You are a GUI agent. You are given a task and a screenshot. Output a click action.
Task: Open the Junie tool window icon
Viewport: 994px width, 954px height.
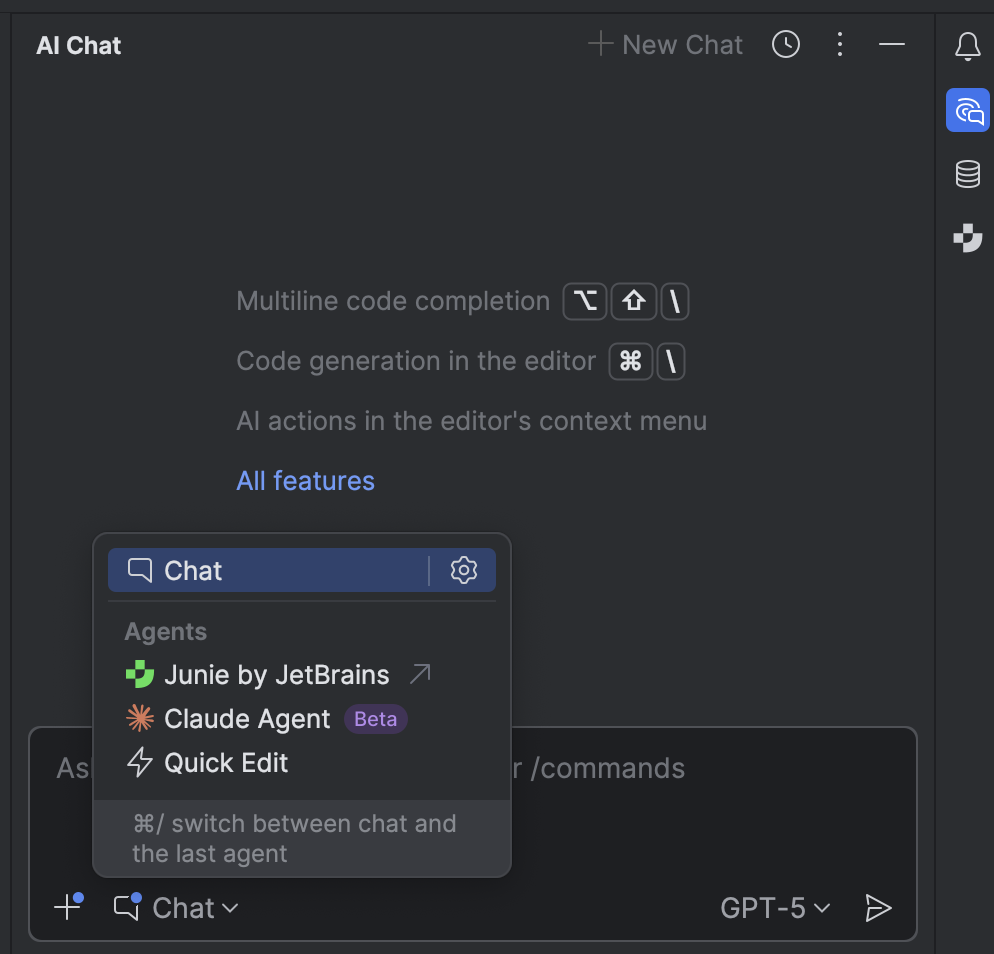coord(967,238)
